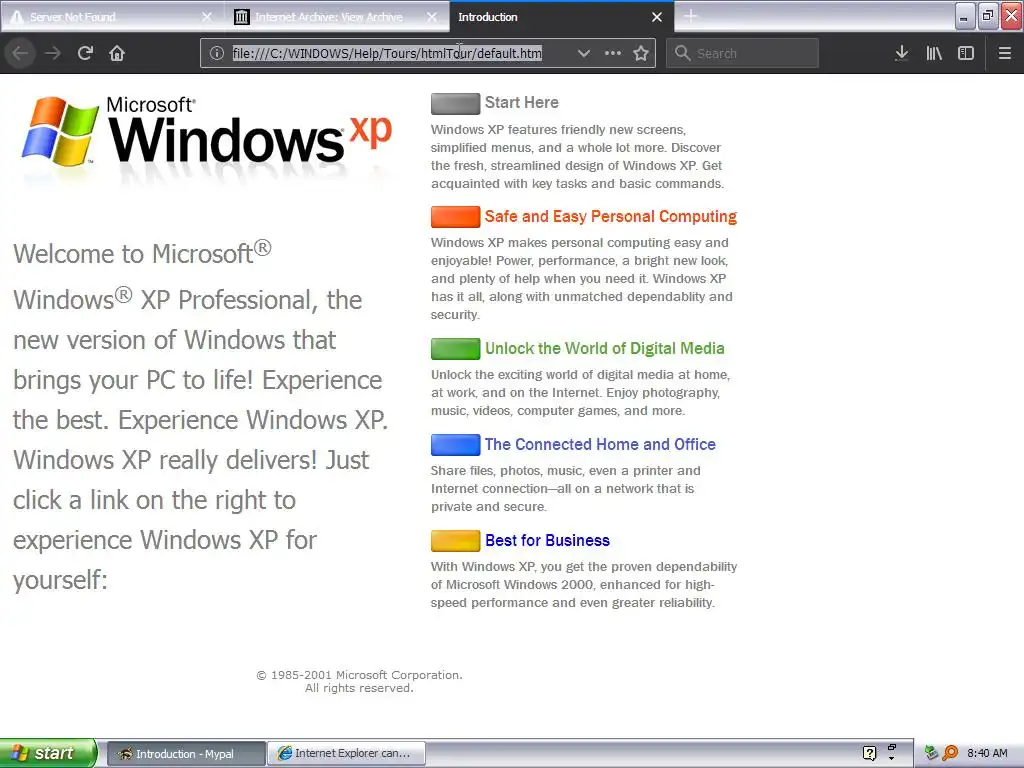1024x768 pixels.
Task: Open the Downloads arrow icon
Action: click(x=901, y=53)
